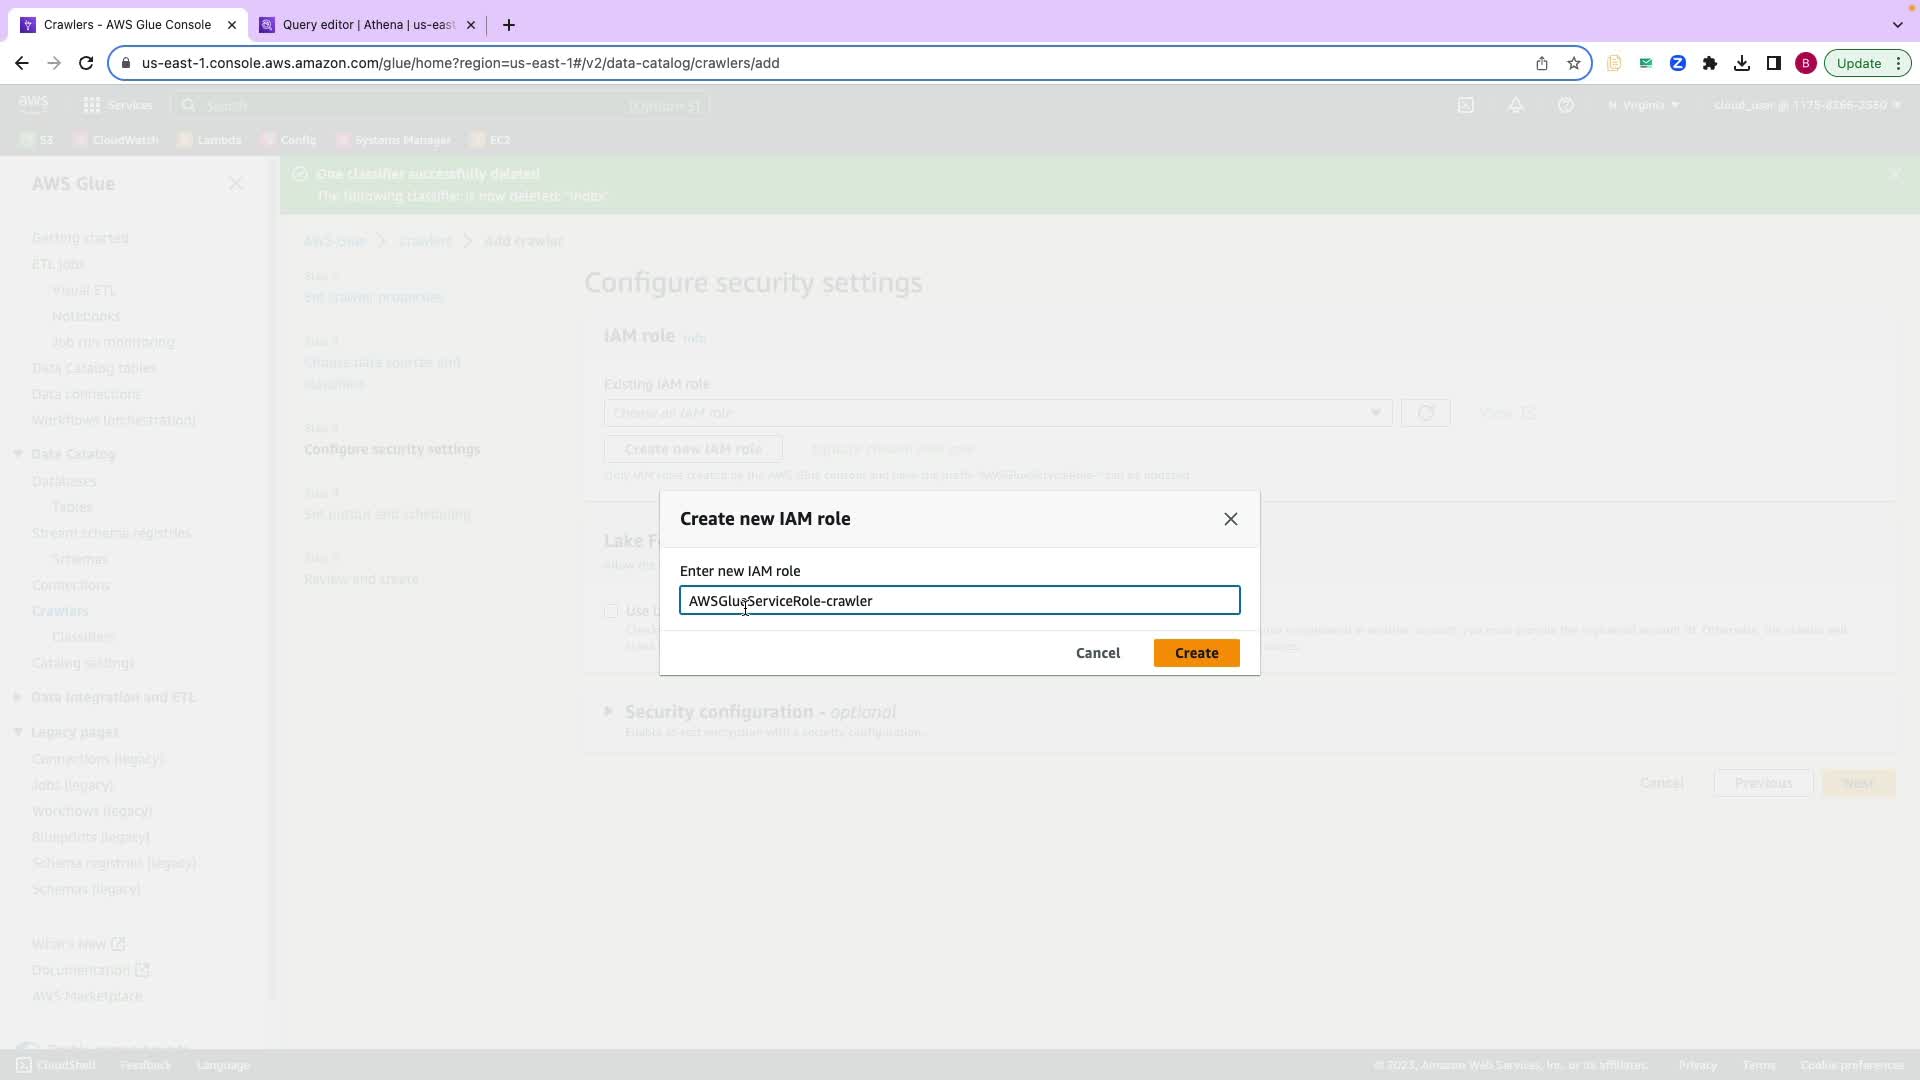Open the AWS CloudShell toolbar icon
The width and height of the screenshot is (1920, 1080).
coord(1466,105)
